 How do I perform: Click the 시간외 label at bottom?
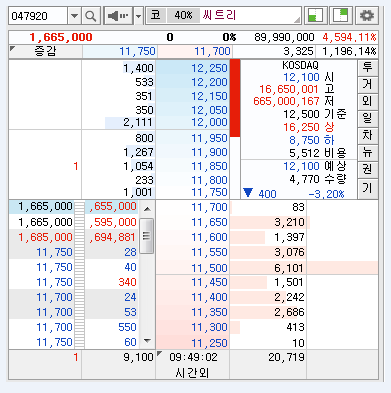[192, 372]
